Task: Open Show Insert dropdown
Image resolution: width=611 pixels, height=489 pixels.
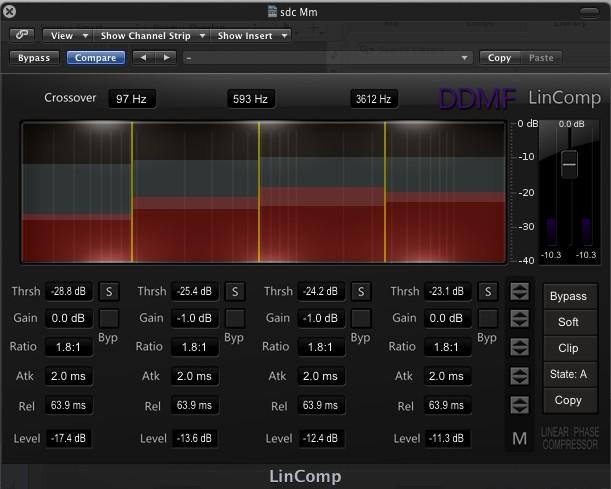Action: pyautogui.click(x=251, y=35)
